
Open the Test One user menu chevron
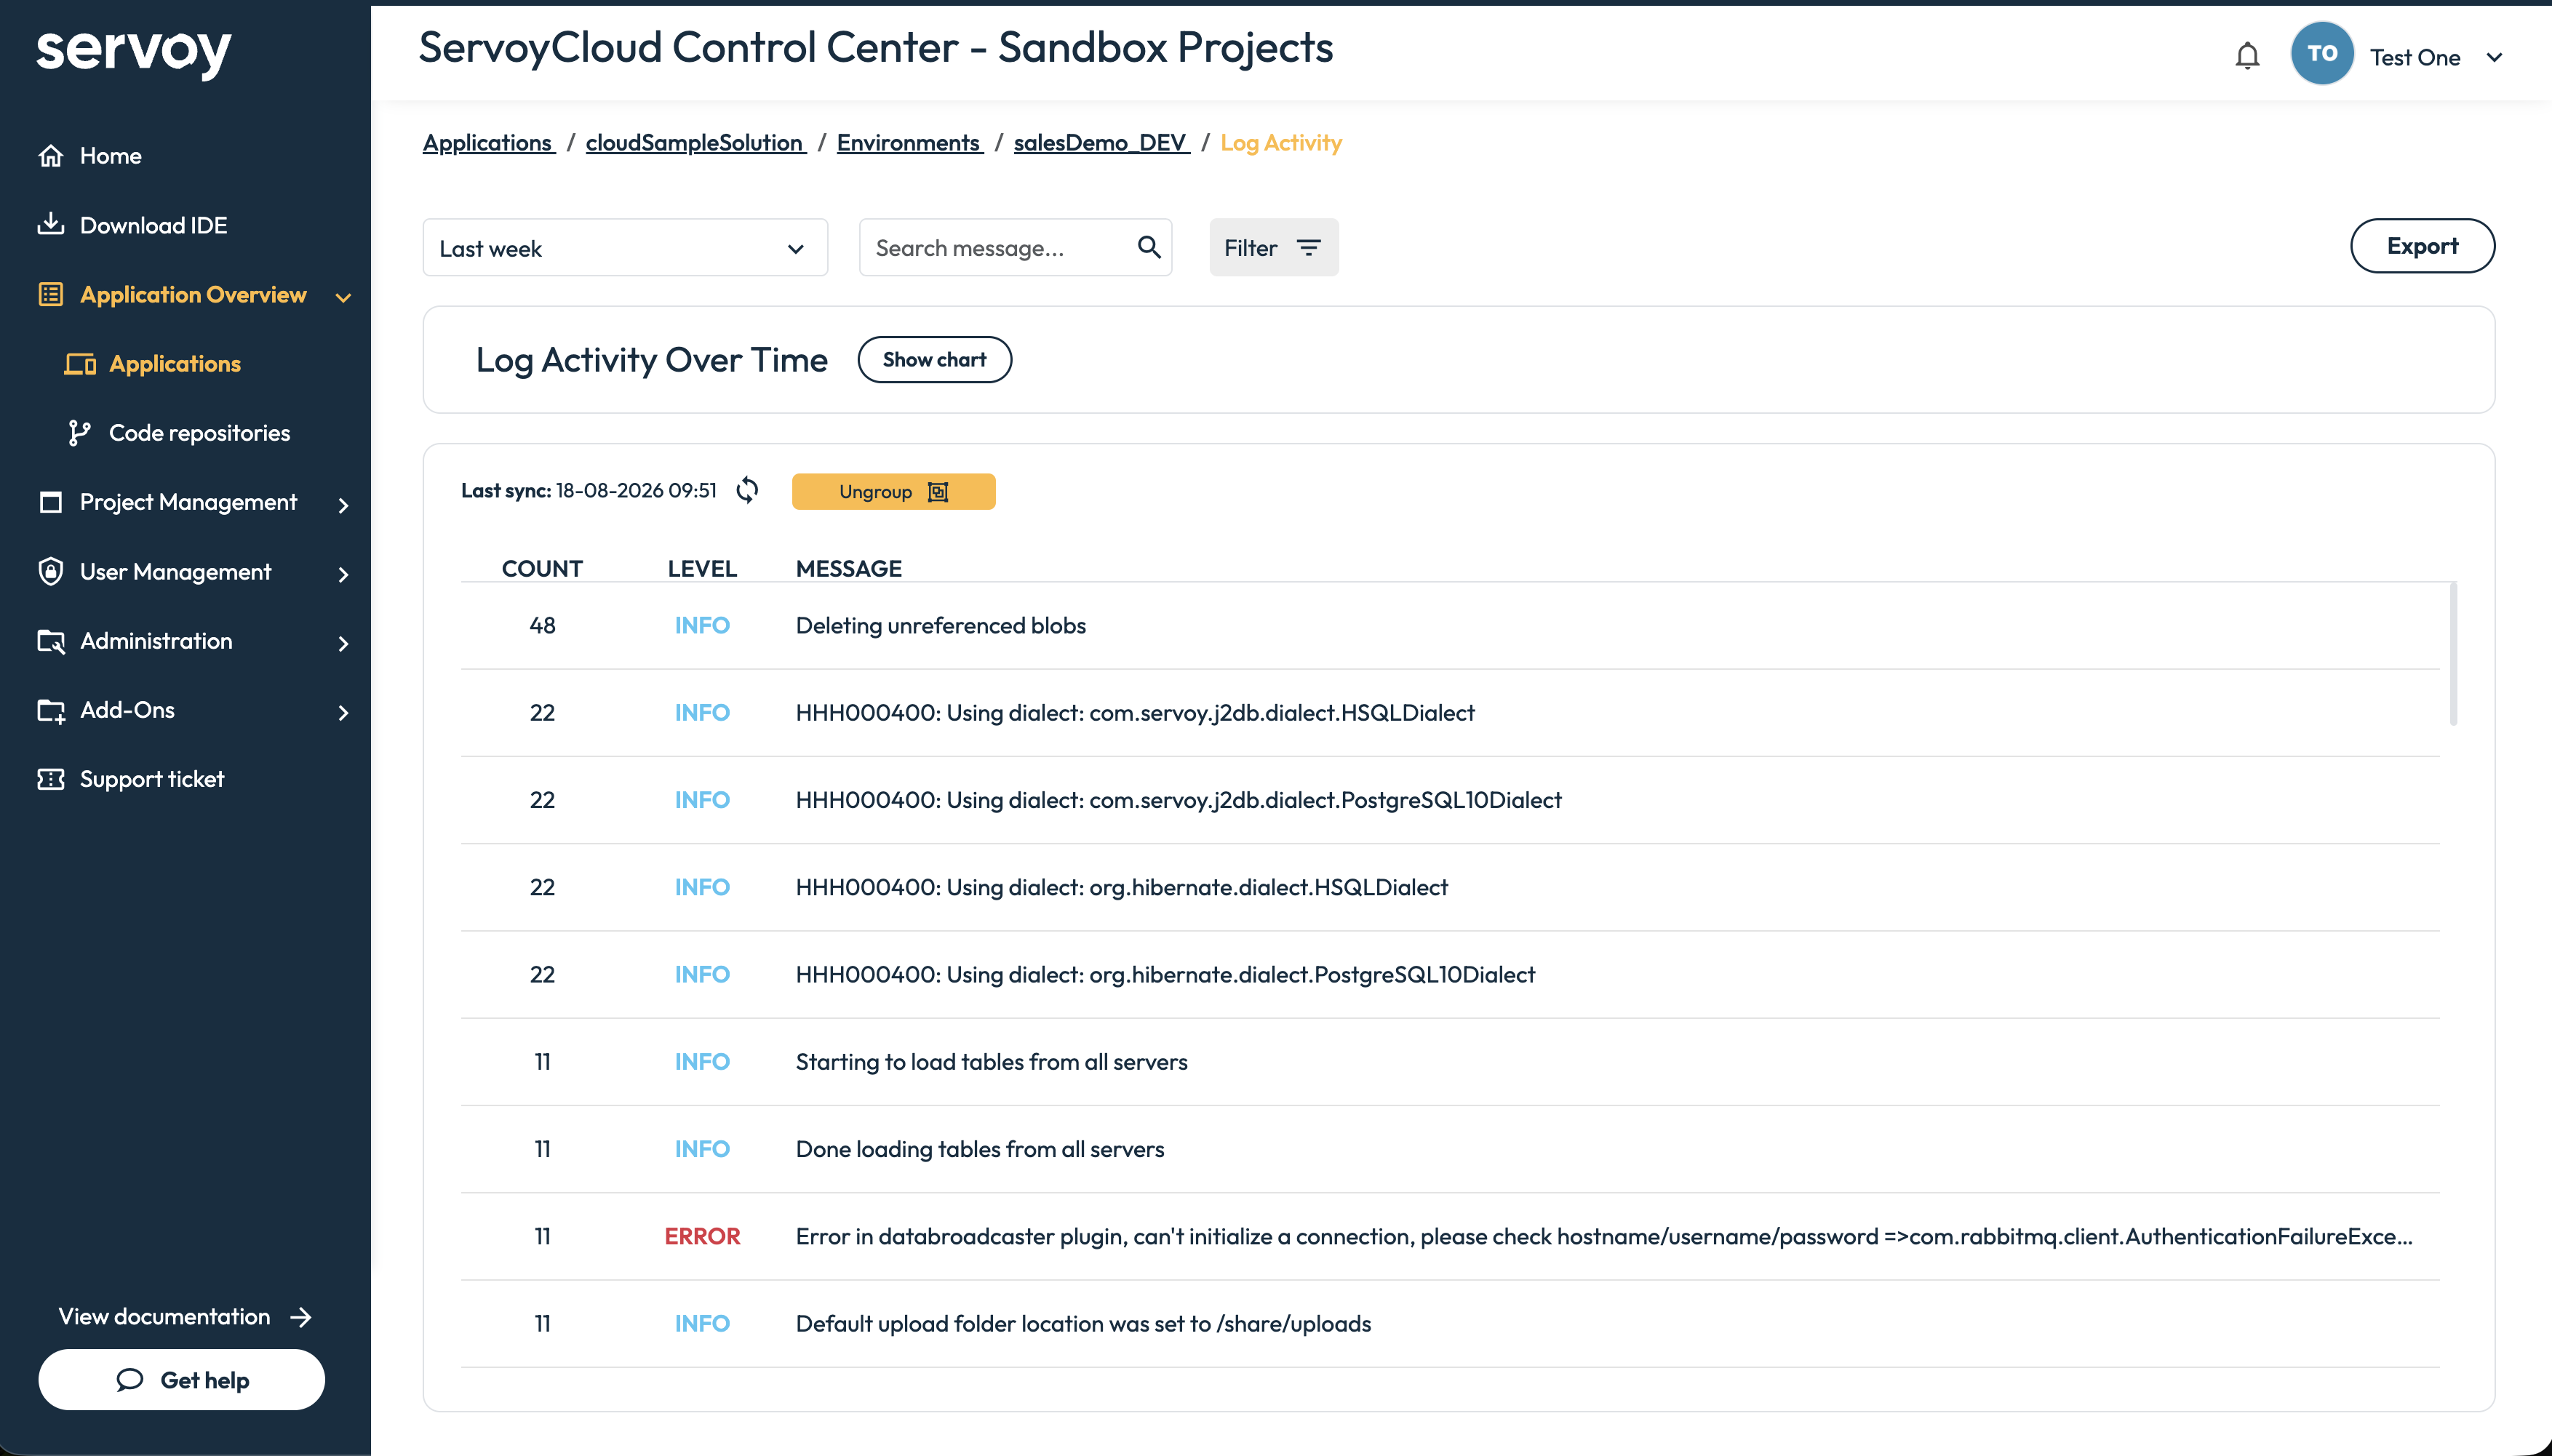[x=2494, y=58]
